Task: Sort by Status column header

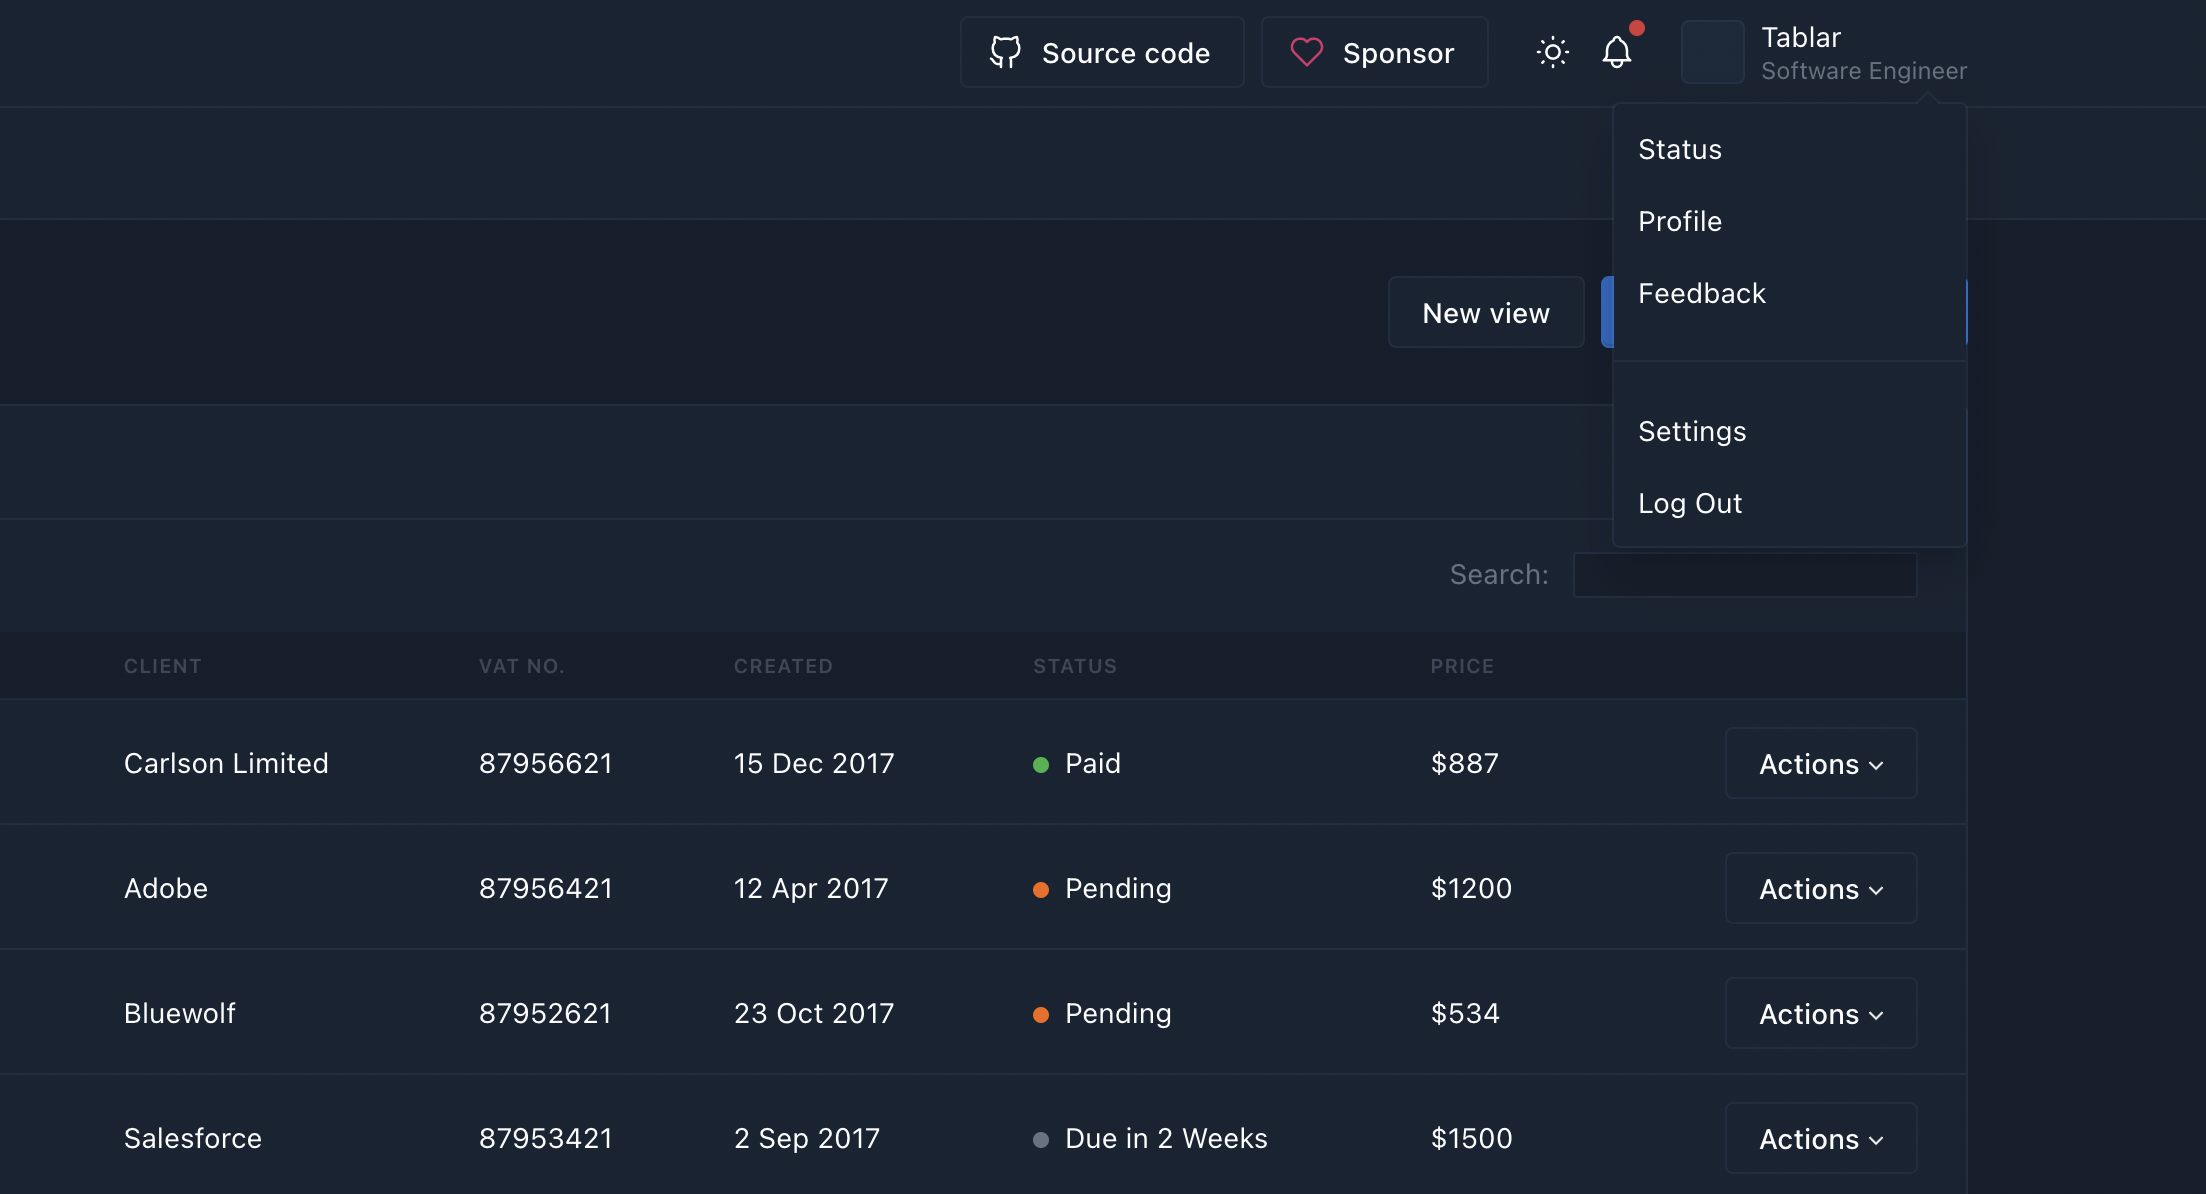Action: (x=1075, y=666)
